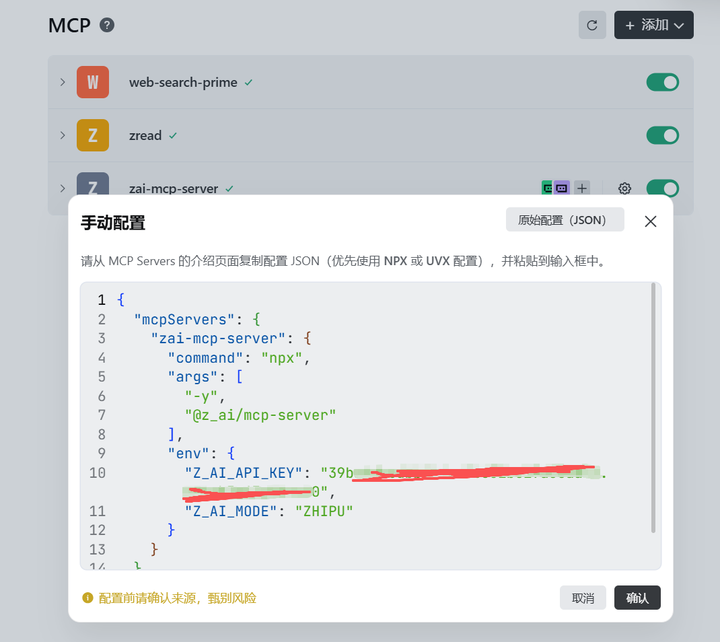Open the 添加 dropdown button
720x642 pixels.
(654, 25)
